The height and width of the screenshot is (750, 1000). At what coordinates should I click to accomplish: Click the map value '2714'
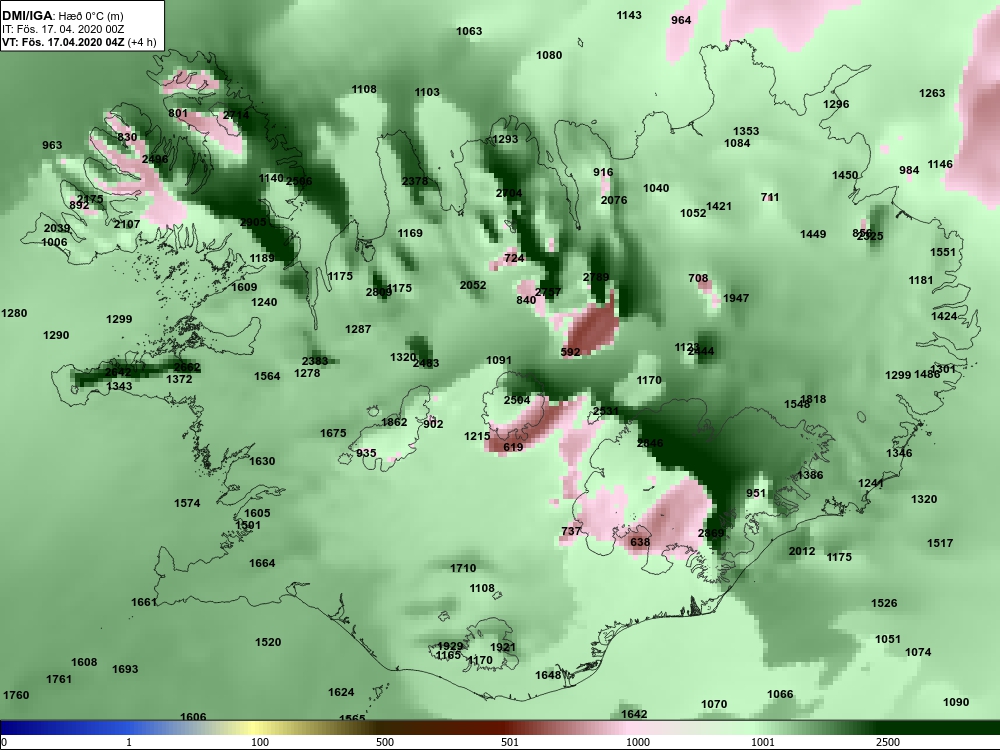click(x=236, y=115)
